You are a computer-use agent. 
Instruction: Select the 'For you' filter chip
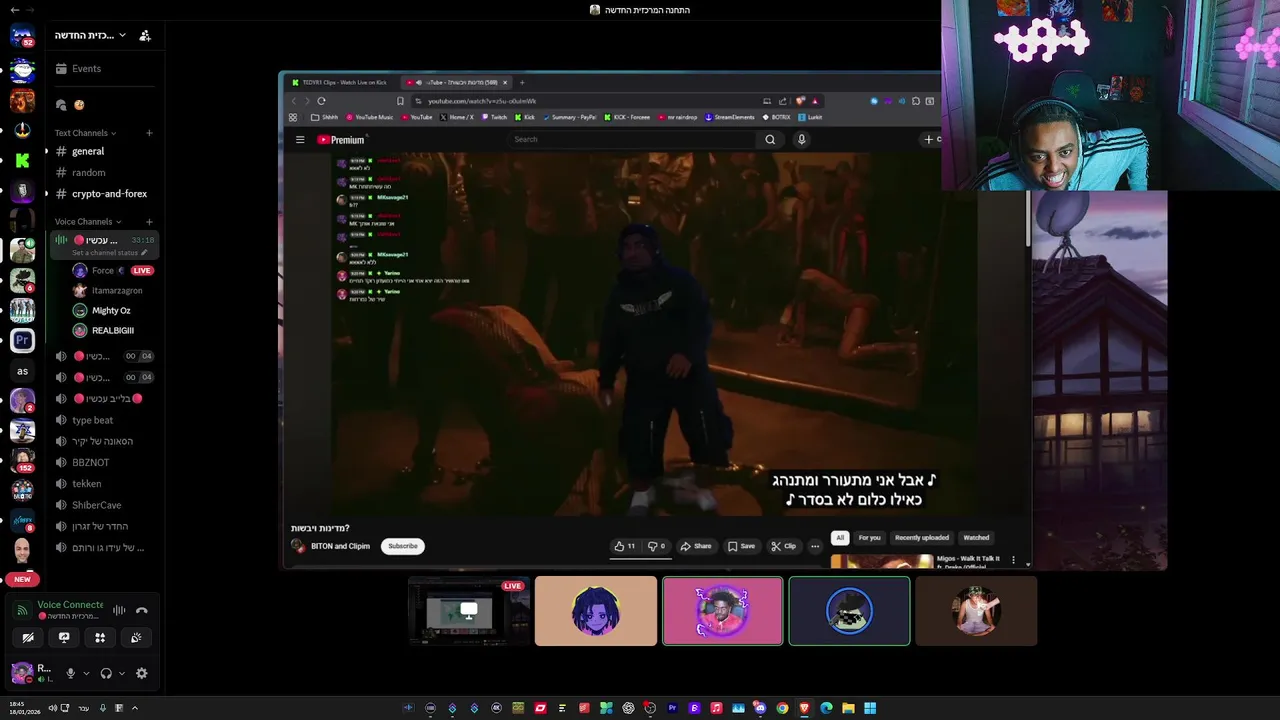pyautogui.click(x=870, y=538)
